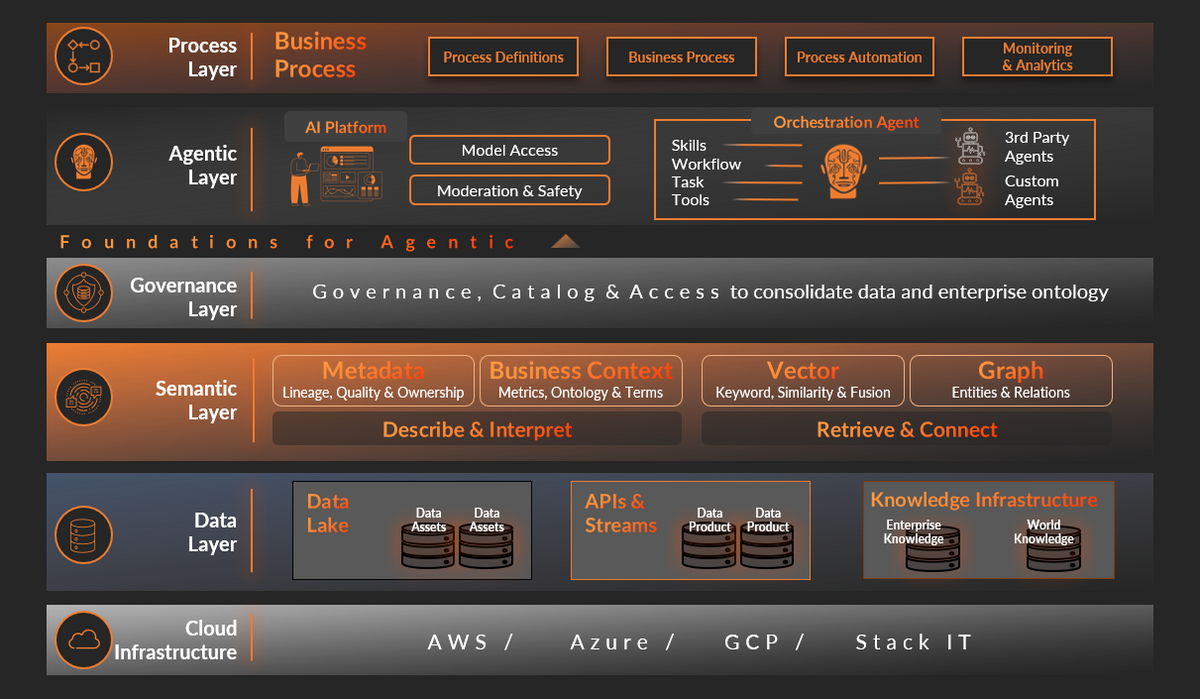This screenshot has width=1200, height=699.
Task: Click the Model Access button
Action: [x=509, y=150]
